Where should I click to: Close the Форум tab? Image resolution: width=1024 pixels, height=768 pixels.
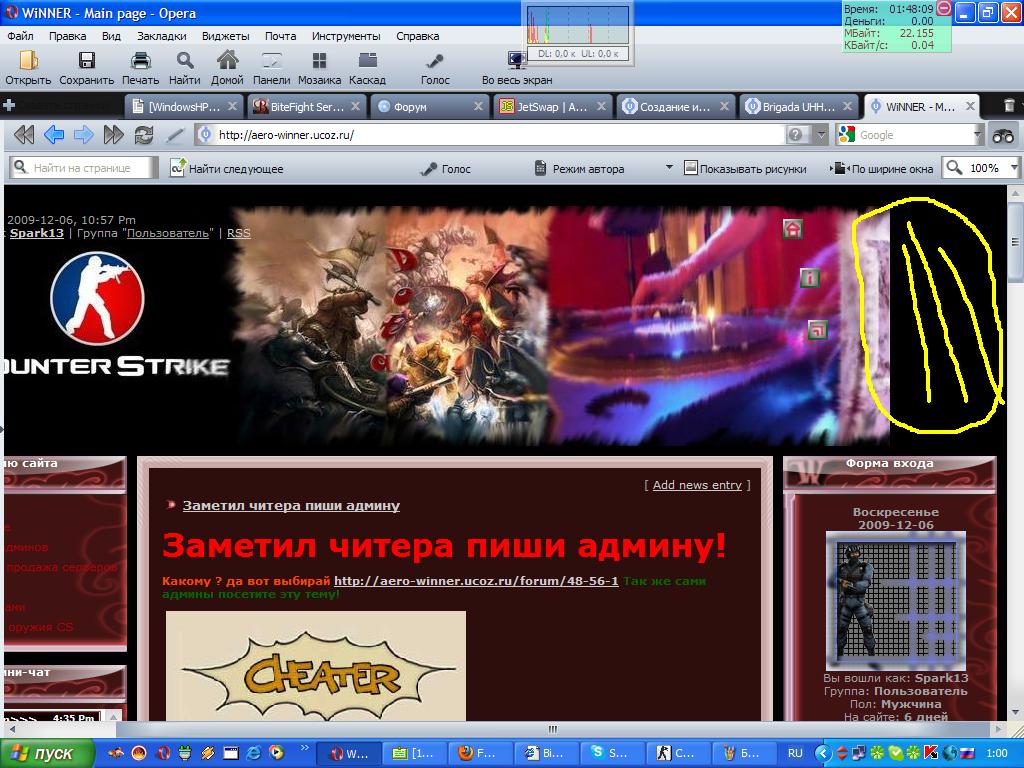coord(478,106)
